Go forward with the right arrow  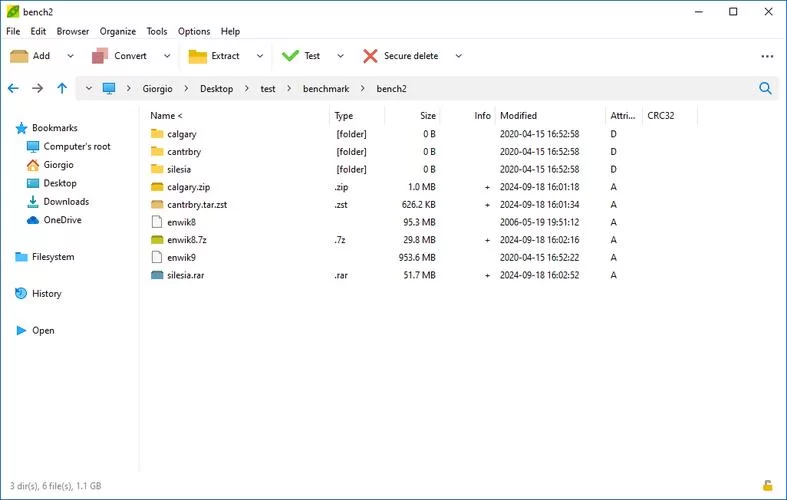point(37,88)
